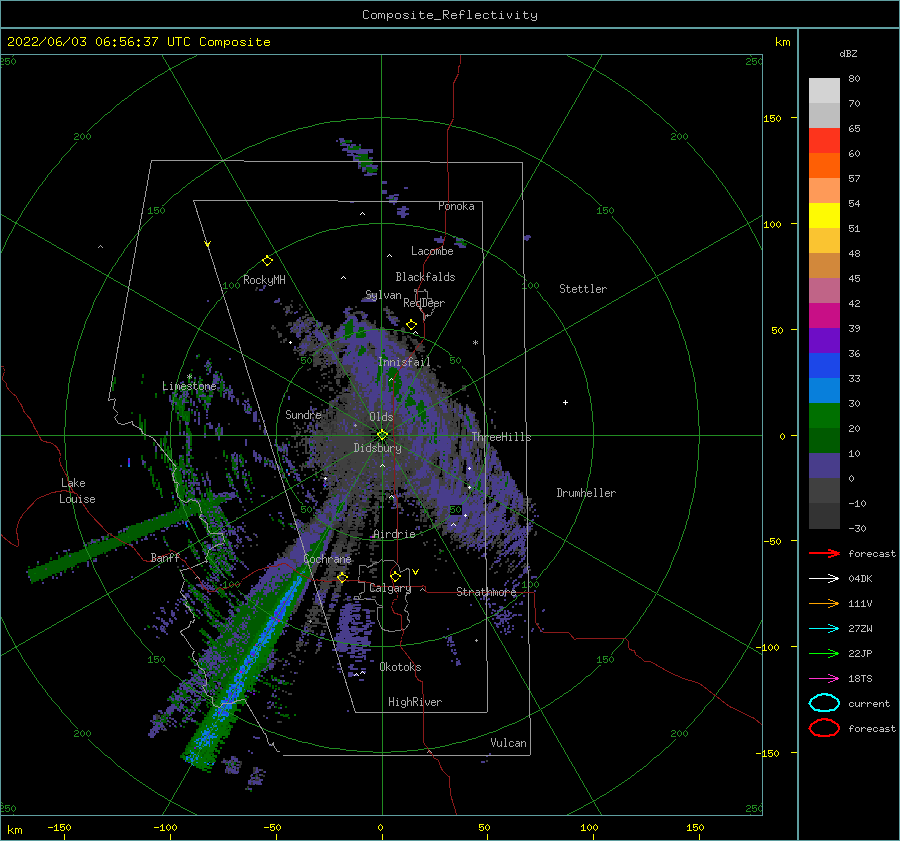Click the Drumheller label
This screenshot has width=900, height=841.
(585, 493)
